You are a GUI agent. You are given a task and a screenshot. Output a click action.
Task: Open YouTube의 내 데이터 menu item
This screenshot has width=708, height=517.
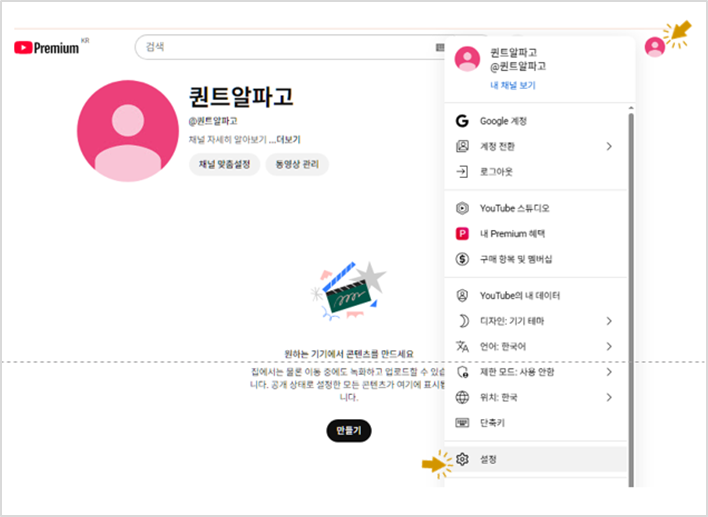click(536, 296)
